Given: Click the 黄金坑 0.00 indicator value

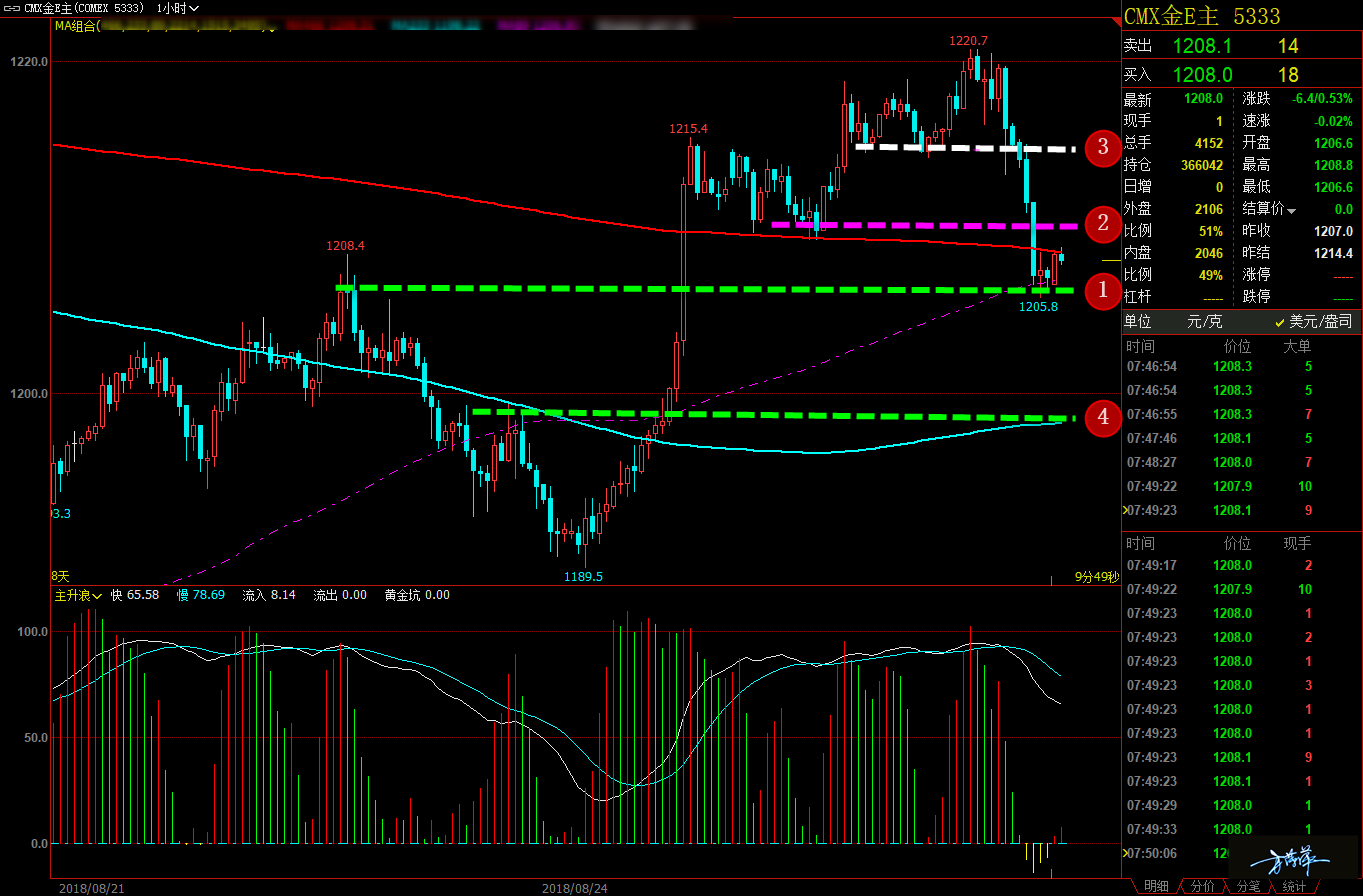Looking at the screenshot, I should [x=417, y=595].
